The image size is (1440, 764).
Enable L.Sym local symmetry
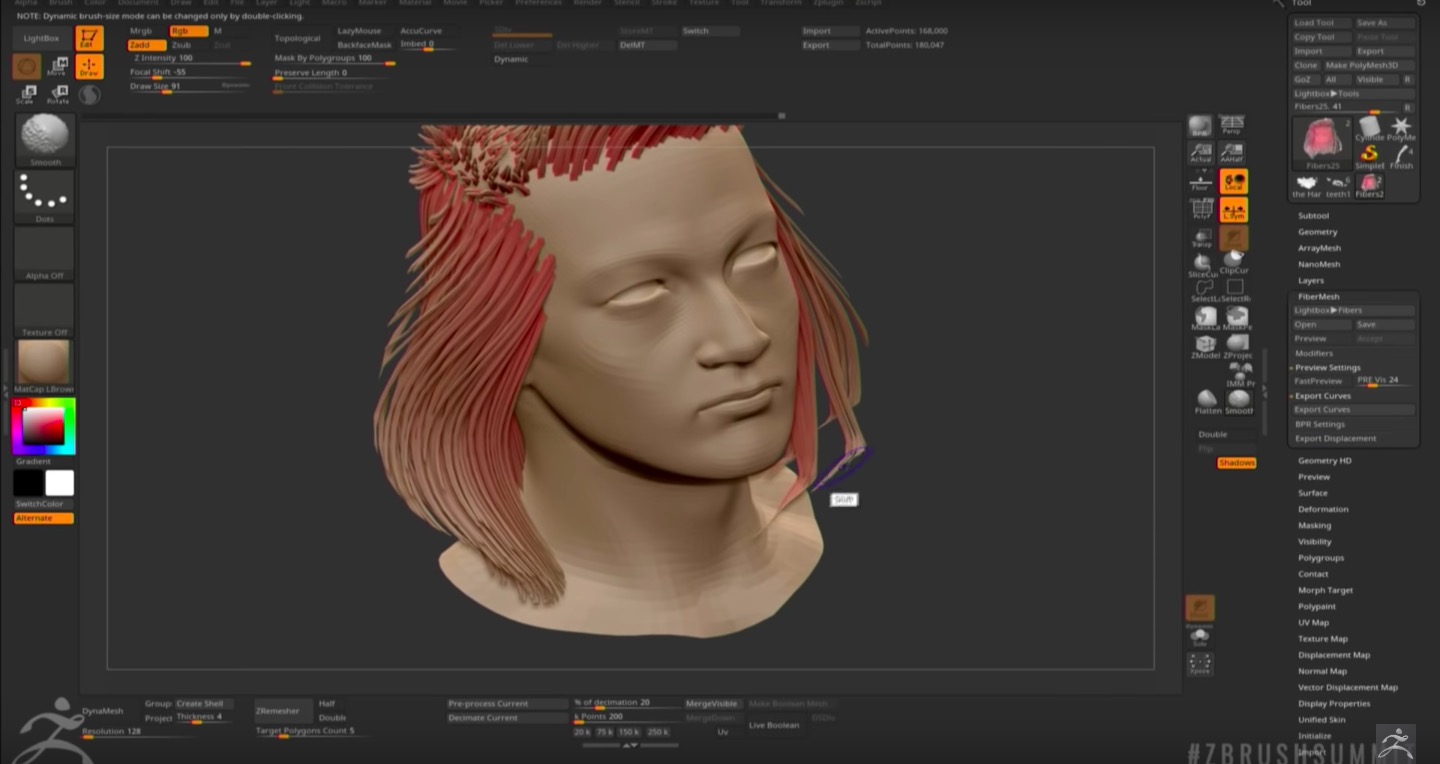tap(1233, 210)
